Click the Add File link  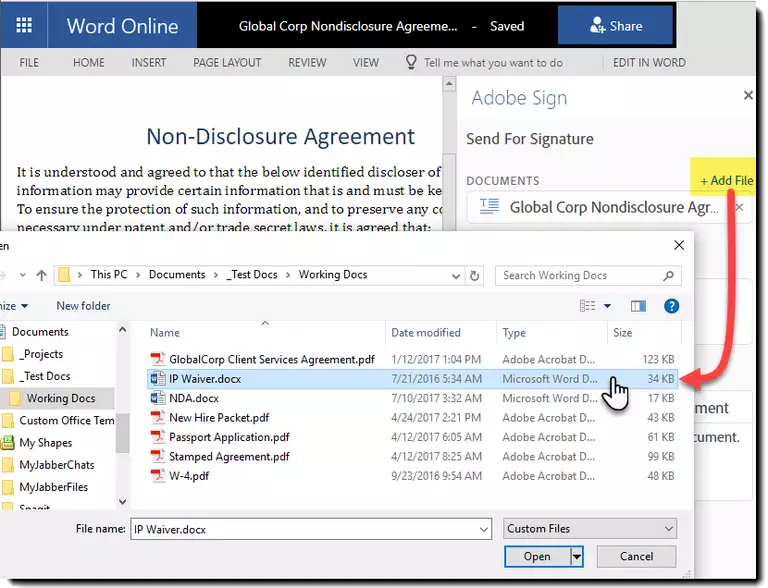pyautogui.click(x=726, y=181)
